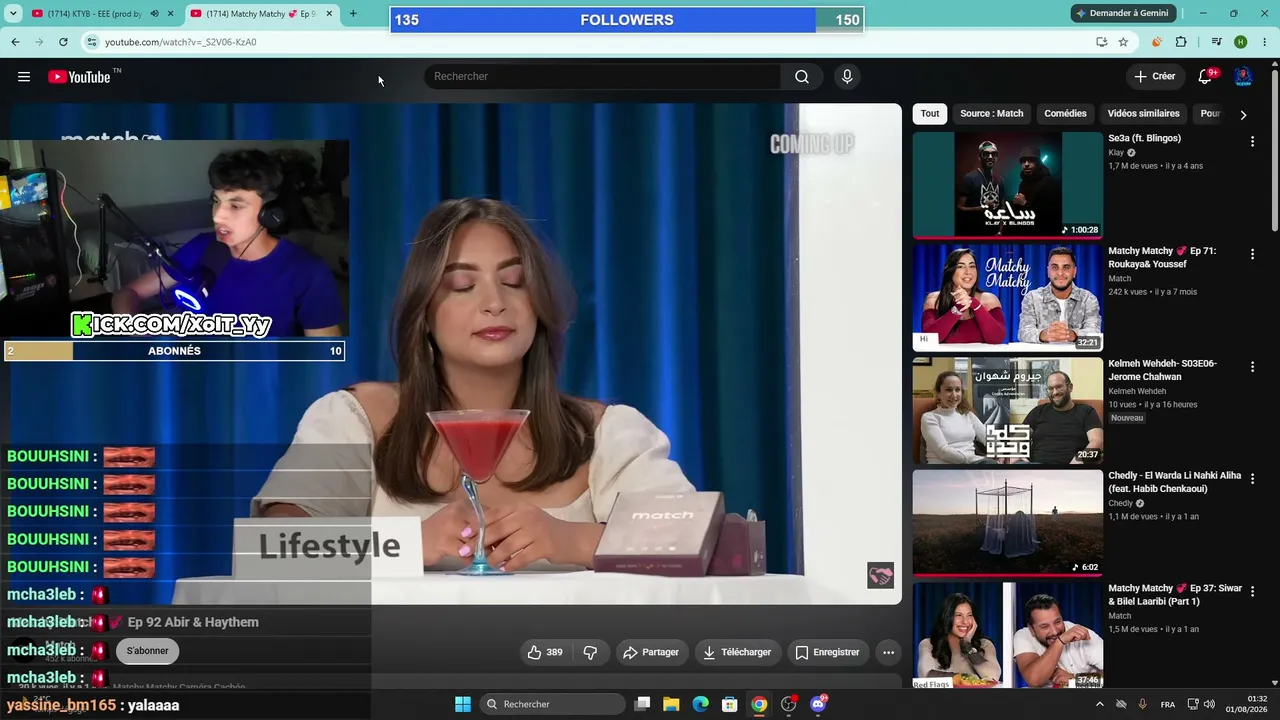Open File Explorer from the taskbar
Screen dimensions: 1280x720
point(671,704)
